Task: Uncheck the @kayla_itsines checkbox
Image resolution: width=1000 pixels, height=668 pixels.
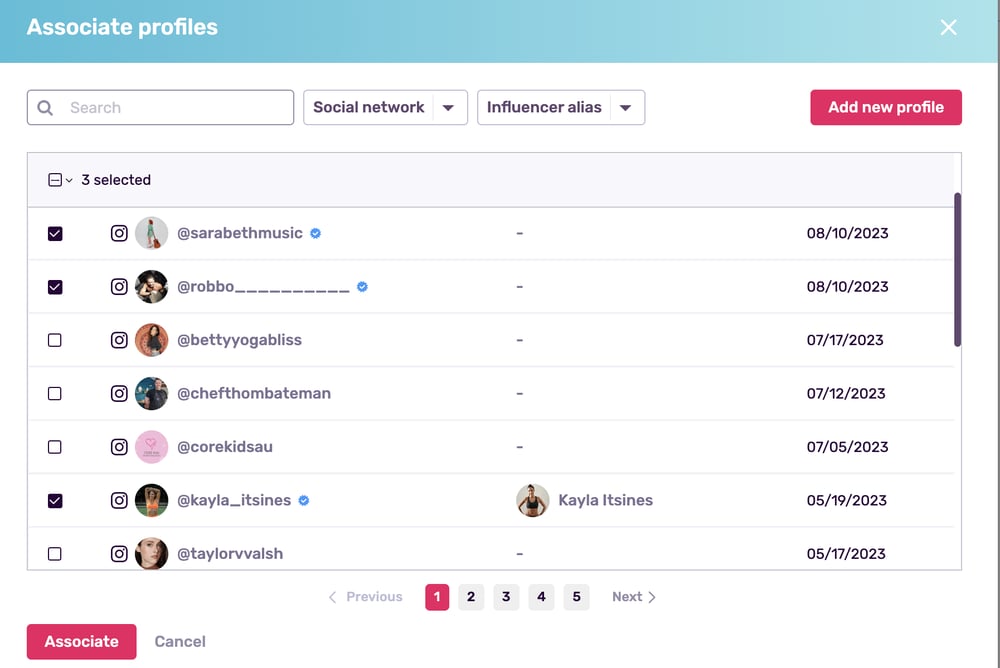Action: pos(55,501)
